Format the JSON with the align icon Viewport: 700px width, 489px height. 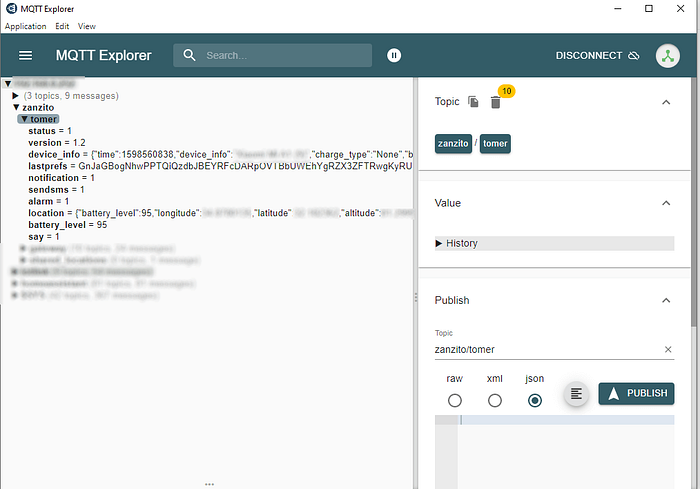(x=576, y=394)
